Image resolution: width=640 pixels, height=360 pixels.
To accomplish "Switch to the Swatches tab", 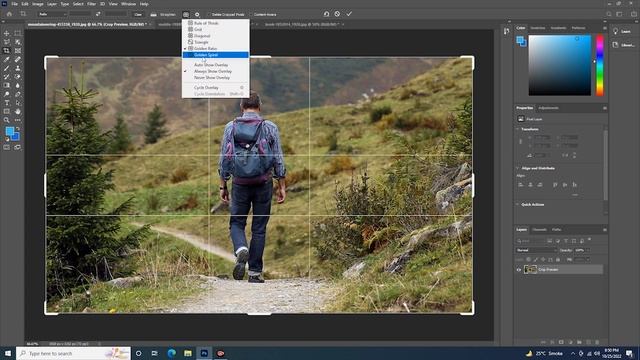I will pyautogui.click(x=538, y=28).
